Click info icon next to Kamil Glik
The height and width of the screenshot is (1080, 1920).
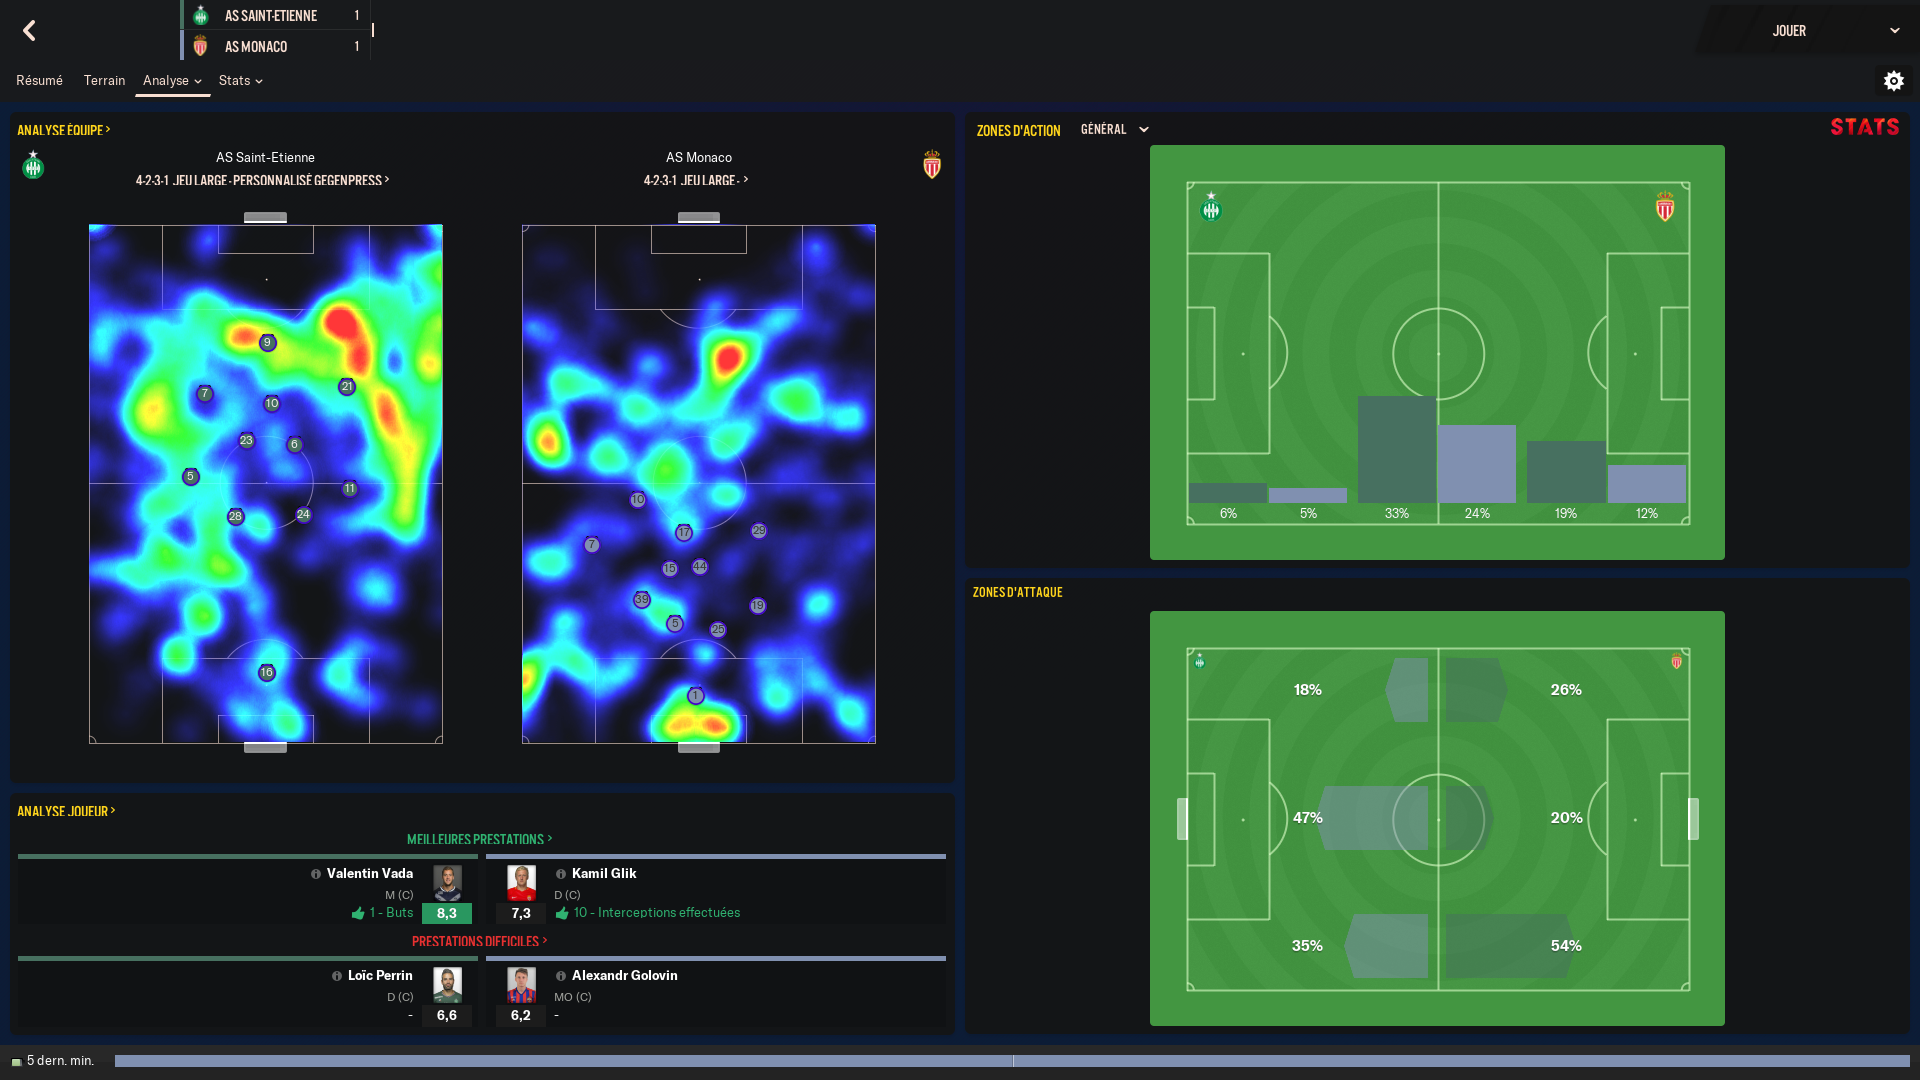coord(561,874)
